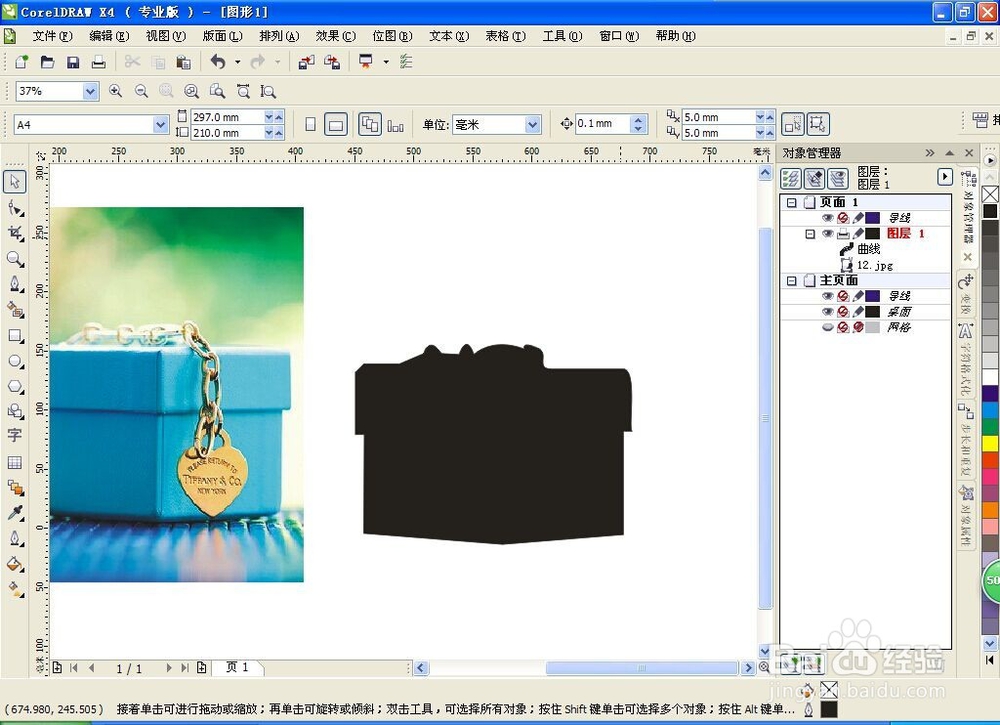Toggle printable icon of 网格 layer
The width and height of the screenshot is (1000, 725).
click(x=842, y=327)
